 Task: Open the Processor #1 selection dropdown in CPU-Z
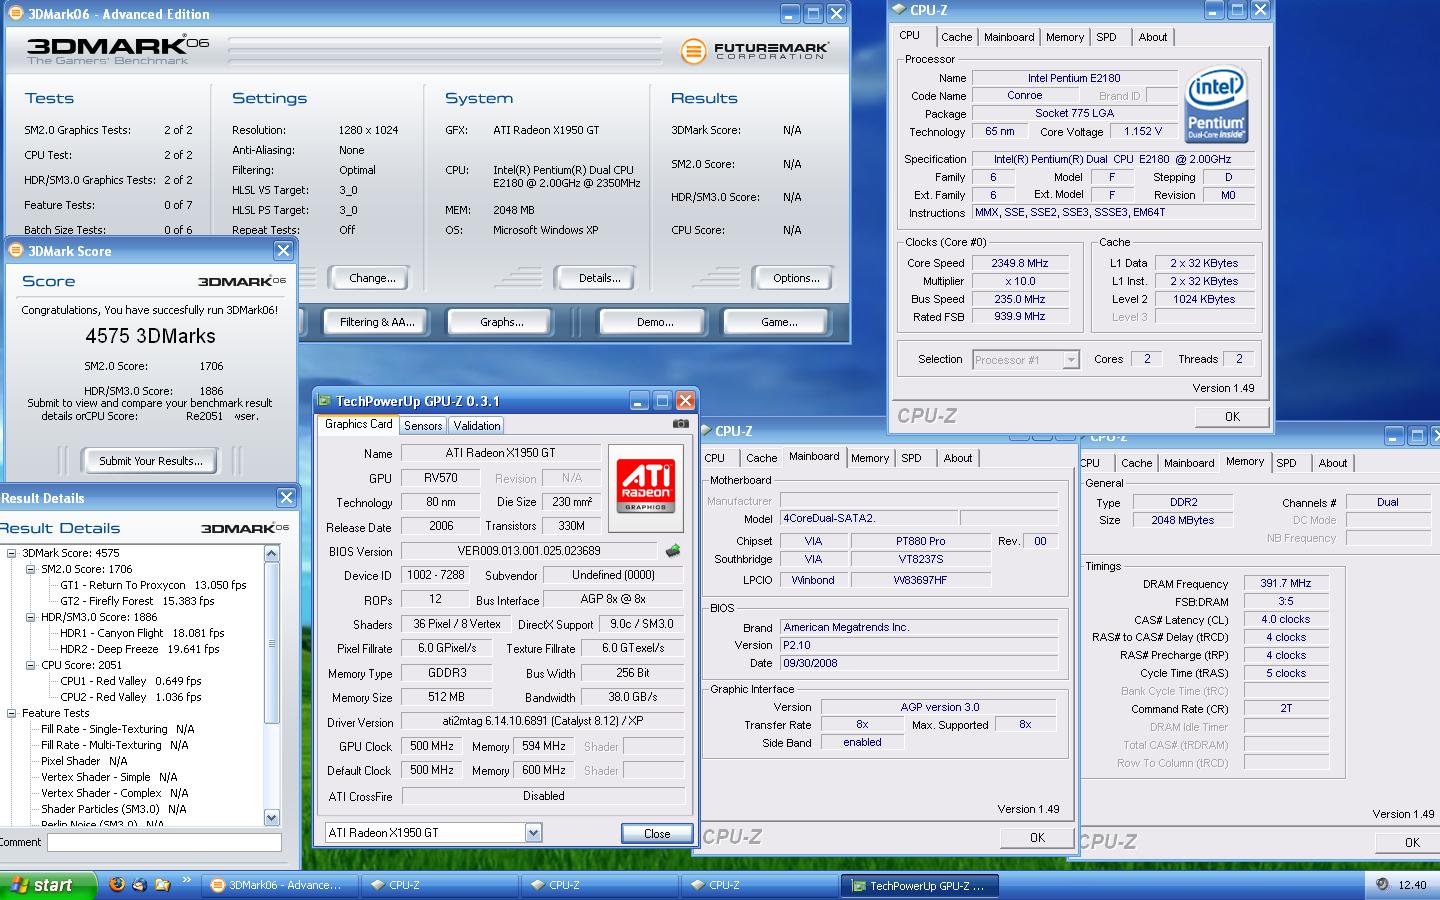tap(1071, 360)
